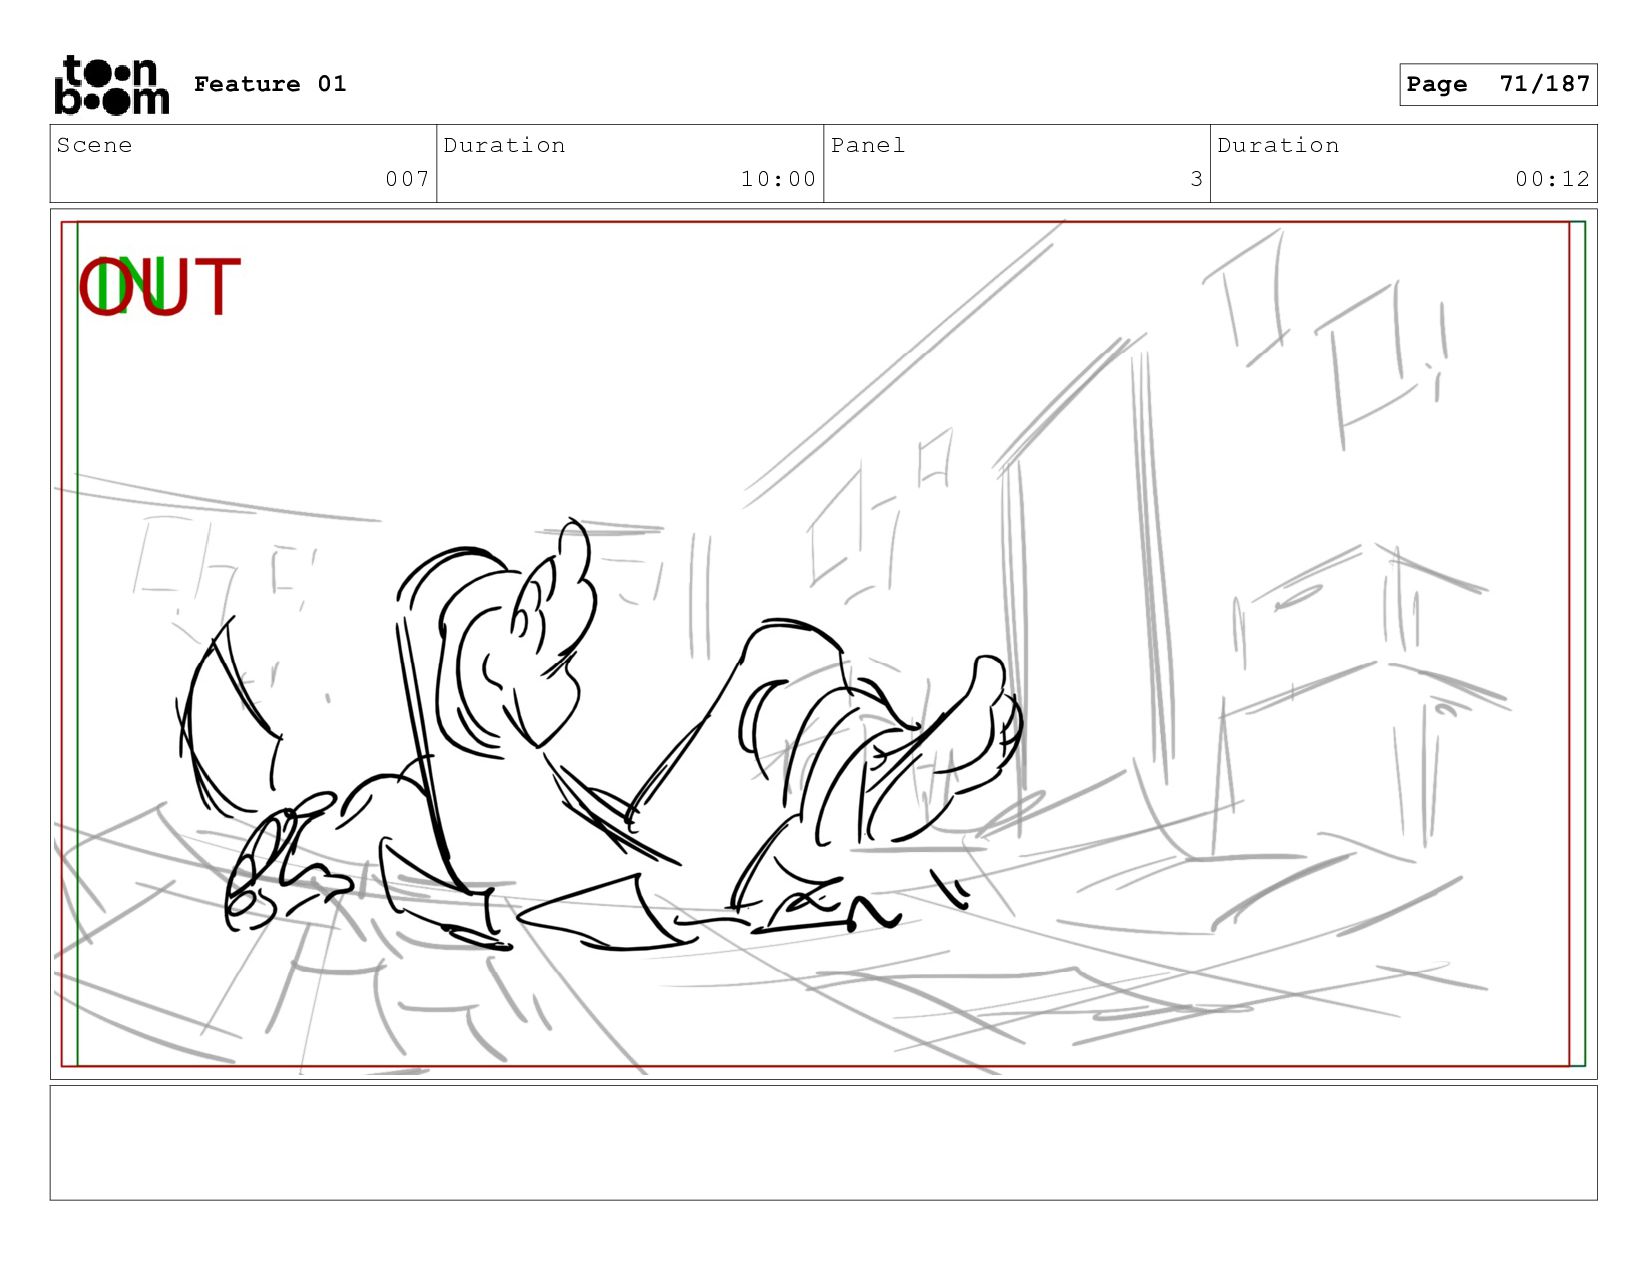Image resolution: width=1650 pixels, height=1275 pixels.
Task: Select the panel duration value '00:12'
Action: coord(1552,179)
